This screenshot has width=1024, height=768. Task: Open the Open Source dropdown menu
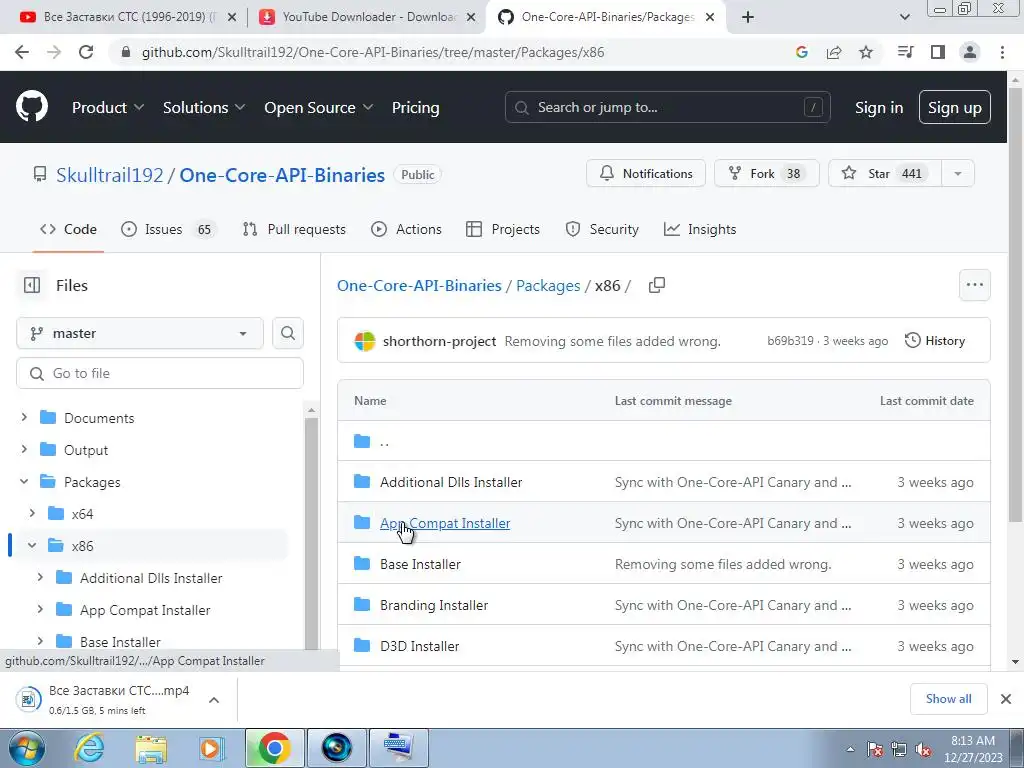pos(319,107)
